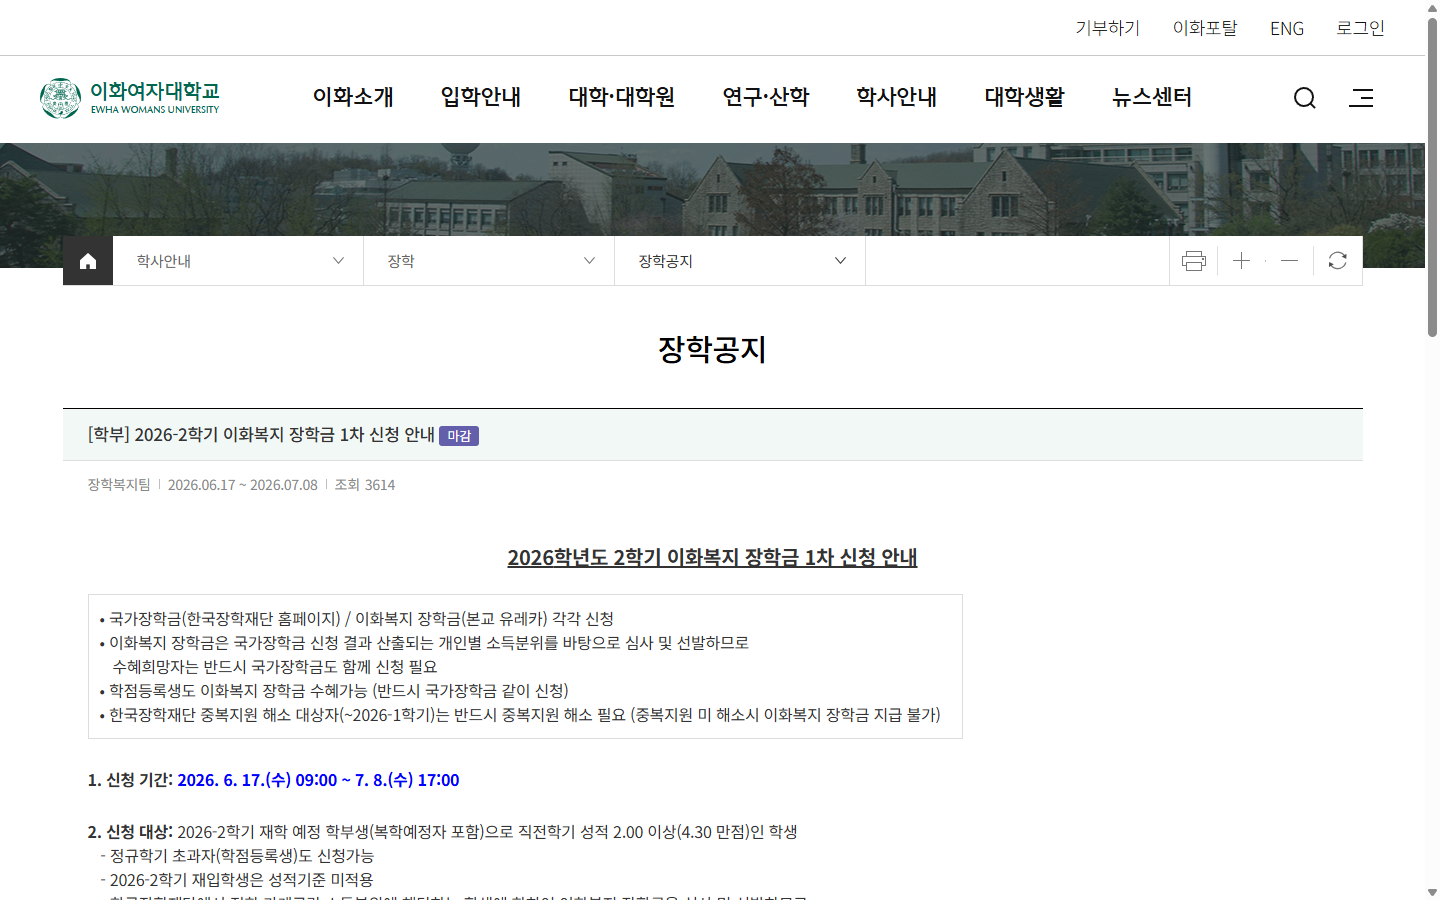The image size is (1440, 900).
Task: Switch to ENG language
Action: click(1287, 28)
